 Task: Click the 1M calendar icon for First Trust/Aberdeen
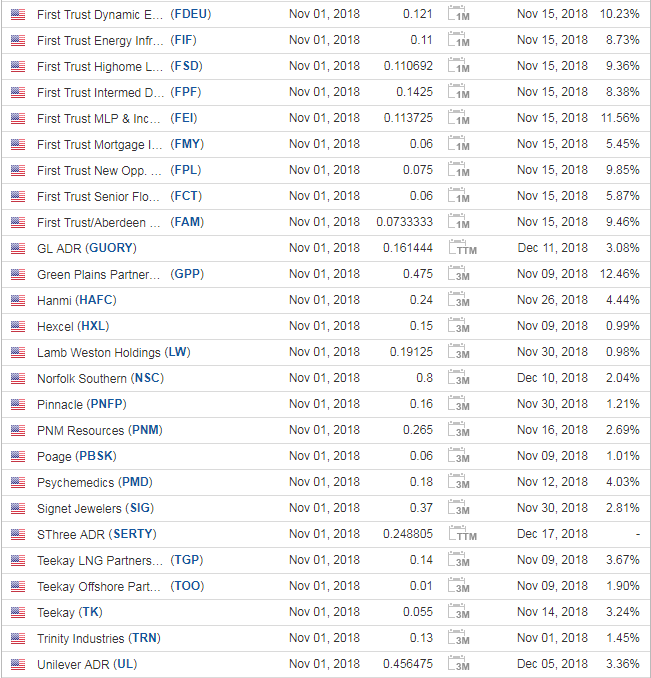pyautogui.click(x=459, y=222)
